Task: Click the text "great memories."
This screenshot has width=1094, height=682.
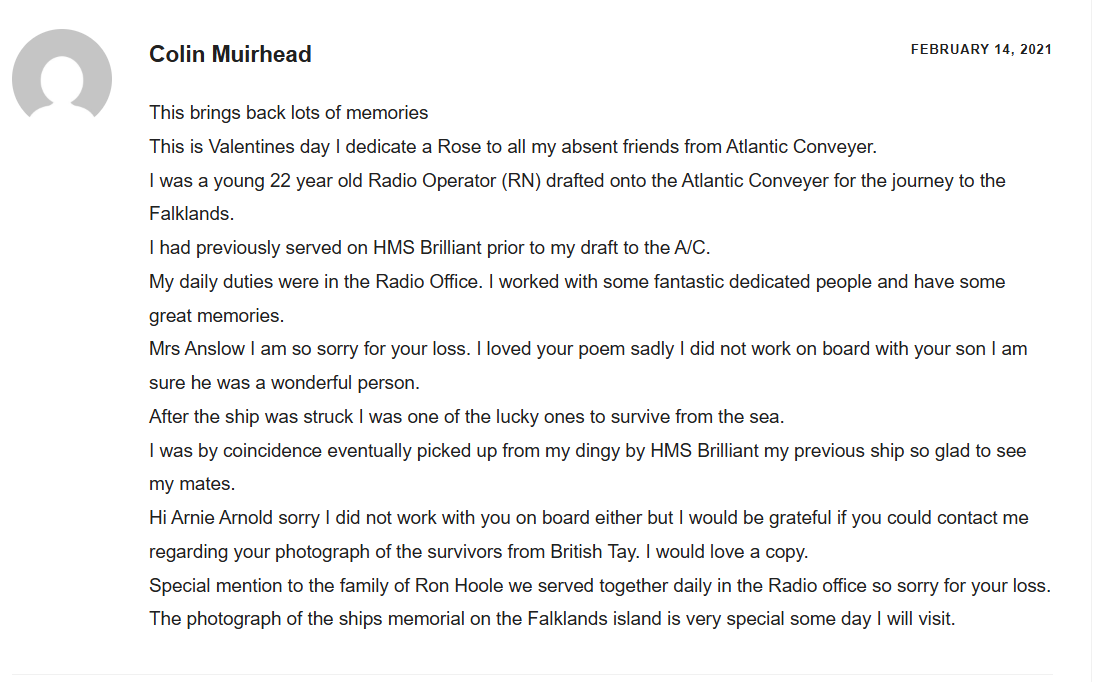Action: coord(217,316)
